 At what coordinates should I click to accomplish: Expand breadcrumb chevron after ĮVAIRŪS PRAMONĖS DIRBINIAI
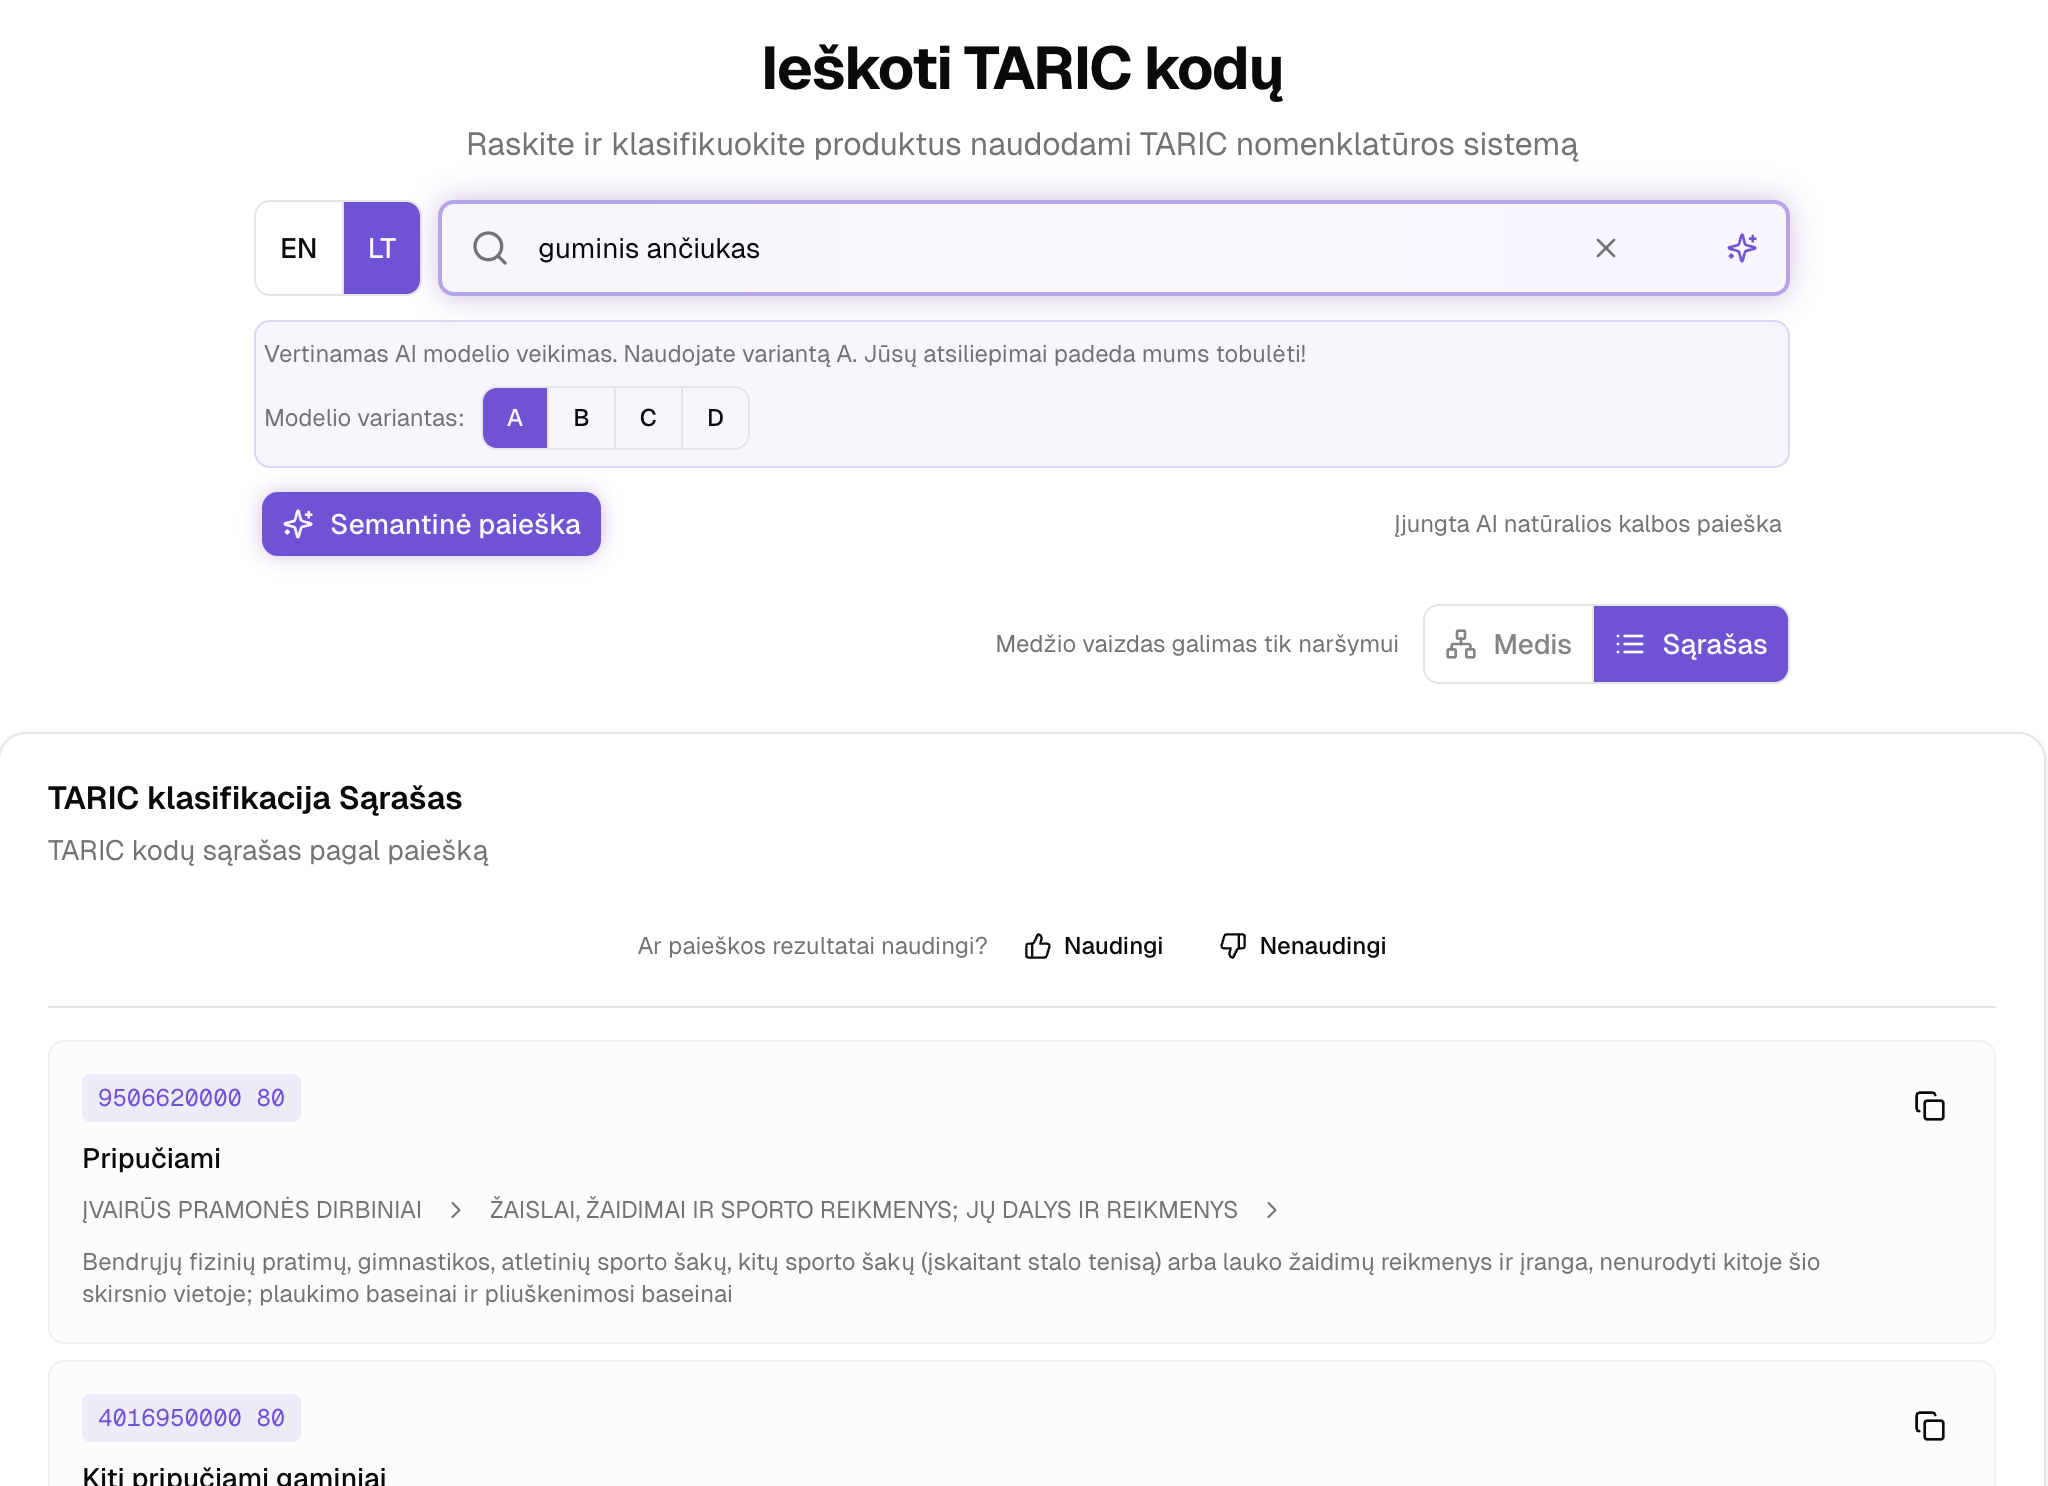[456, 1210]
